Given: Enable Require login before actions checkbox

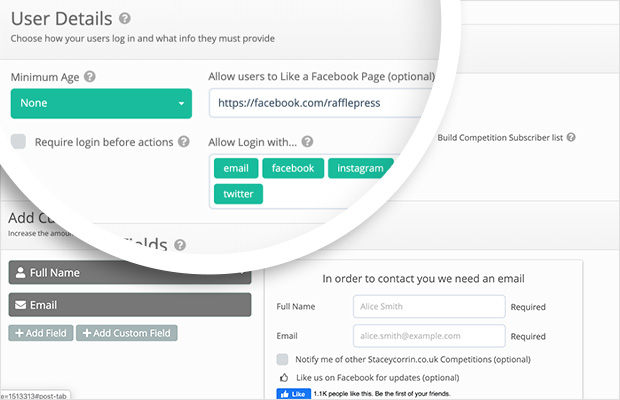Looking at the screenshot, I should coord(19,141).
